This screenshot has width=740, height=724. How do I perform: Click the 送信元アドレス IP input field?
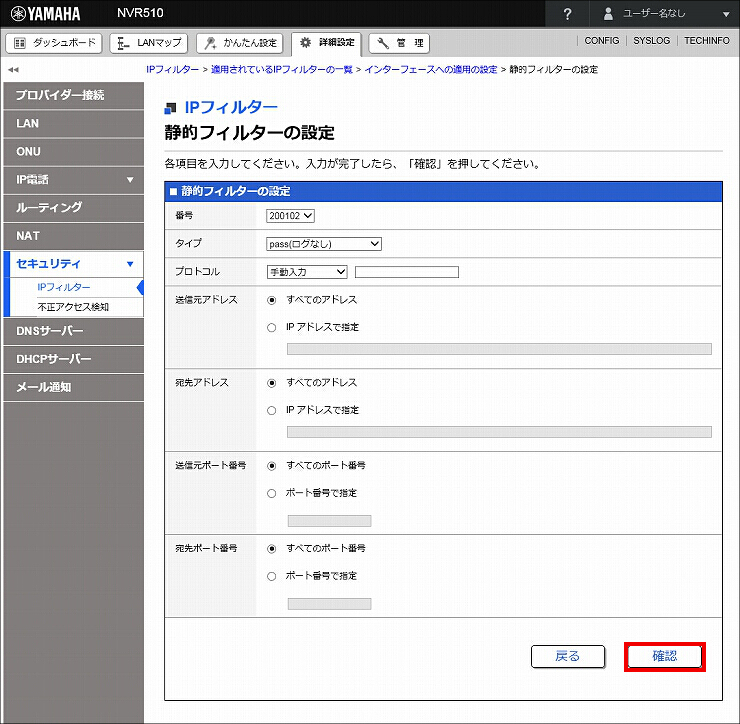[499, 349]
